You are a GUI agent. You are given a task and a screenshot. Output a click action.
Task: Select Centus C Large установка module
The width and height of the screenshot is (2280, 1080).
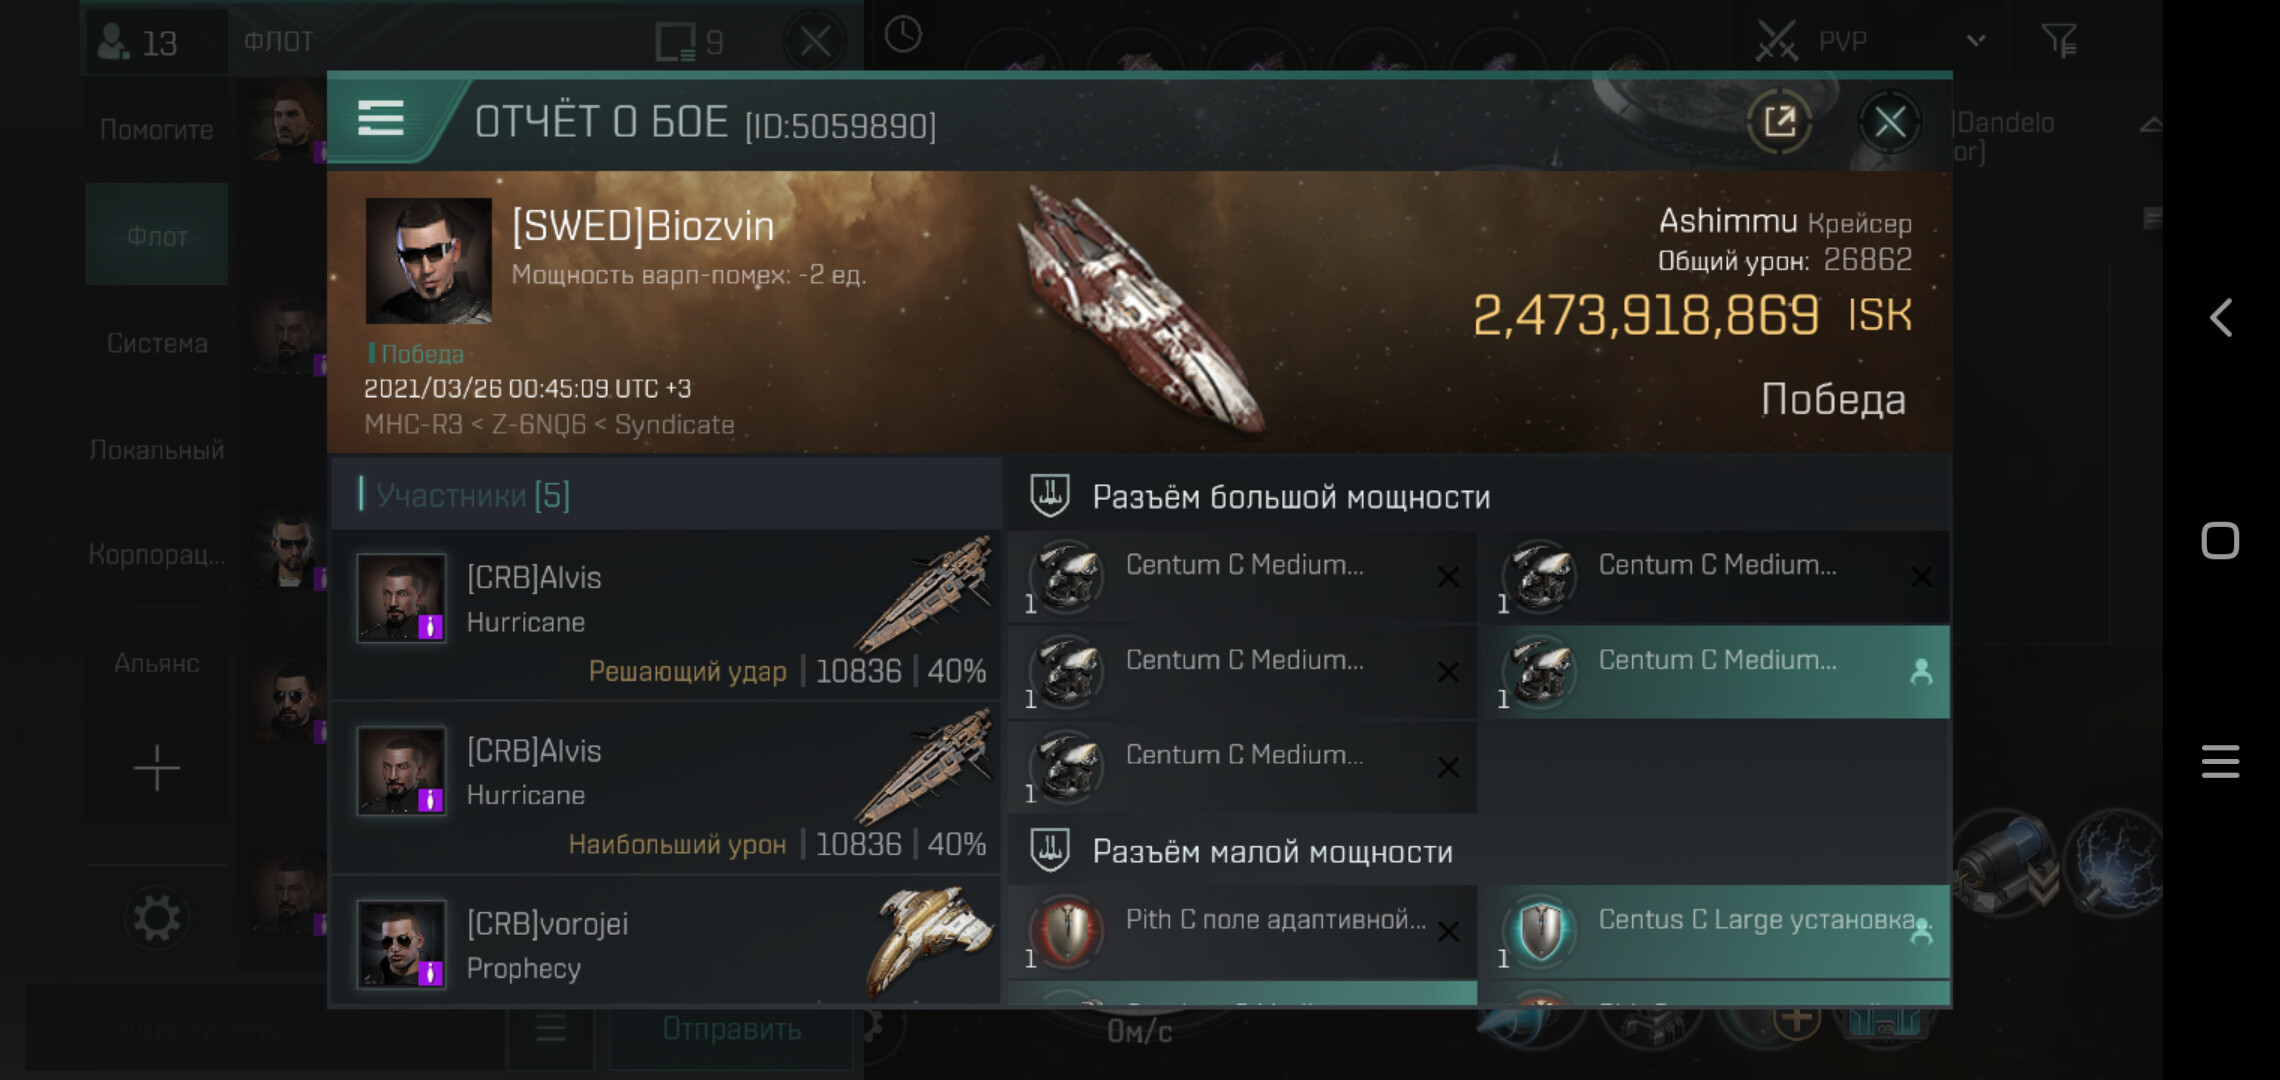[x=1715, y=931]
